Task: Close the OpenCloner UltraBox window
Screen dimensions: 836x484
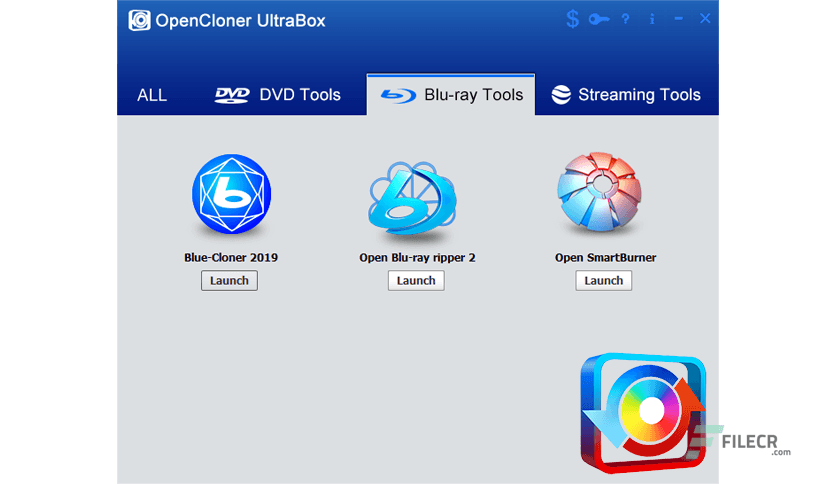Action: click(x=705, y=19)
